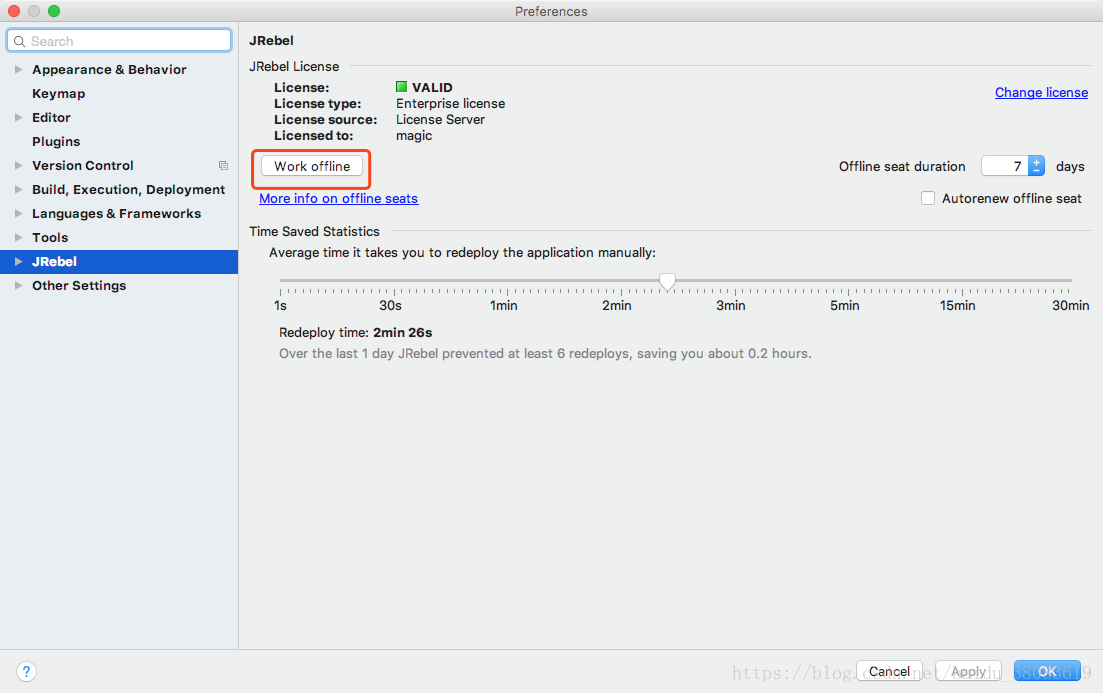Expand Version Control settings node
This screenshot has width=1103, height=693.
[19, 165]
